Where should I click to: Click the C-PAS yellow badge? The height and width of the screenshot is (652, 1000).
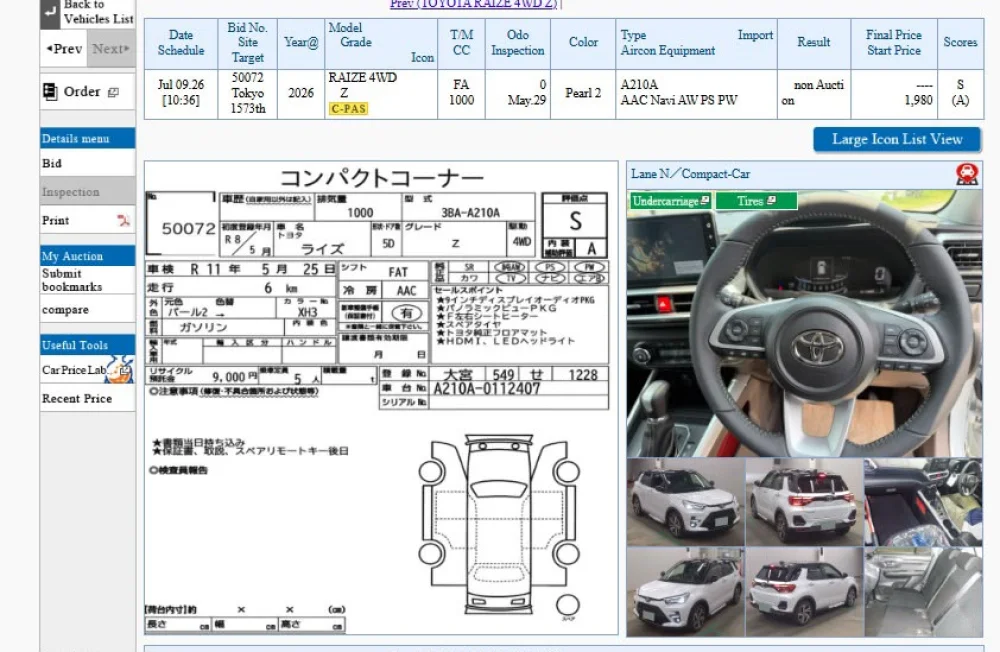pos(348,108)
